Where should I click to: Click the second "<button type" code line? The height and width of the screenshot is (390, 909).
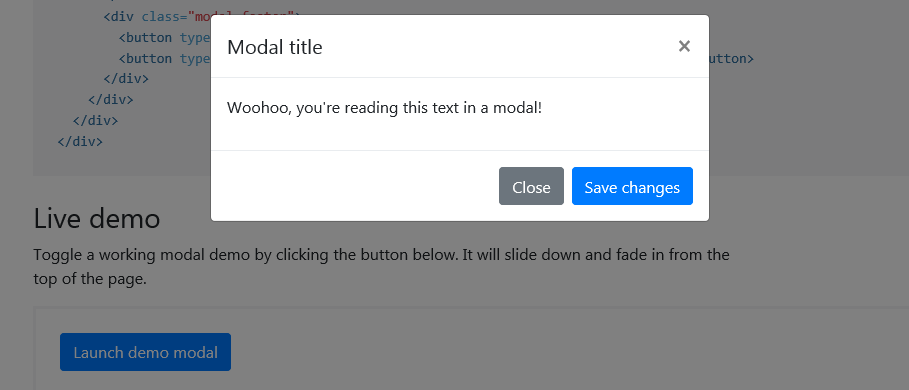[165, 59]
